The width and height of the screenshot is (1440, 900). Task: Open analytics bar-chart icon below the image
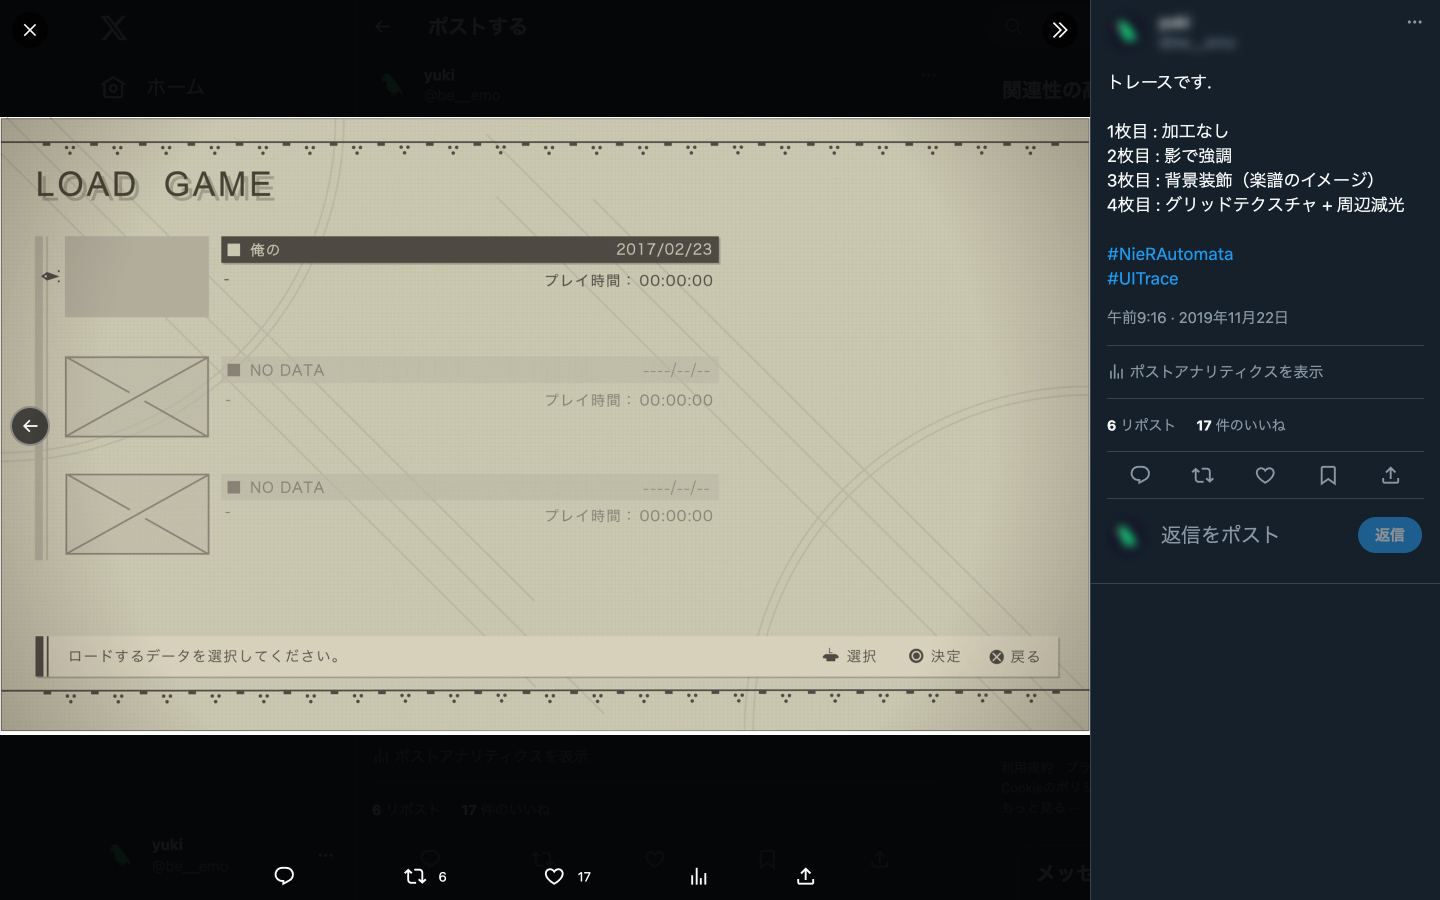coord(699,876)
